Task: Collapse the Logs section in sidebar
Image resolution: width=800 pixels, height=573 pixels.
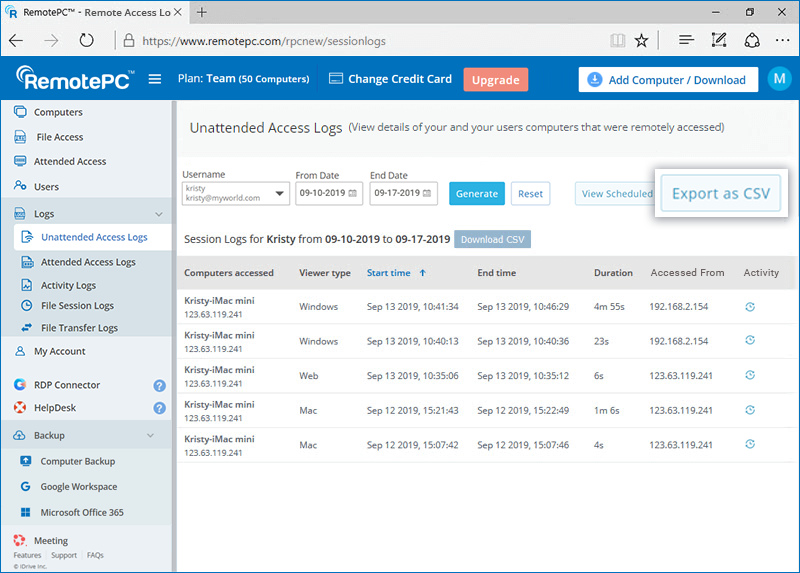Action: pyautogui.click(x=158, y=214)
